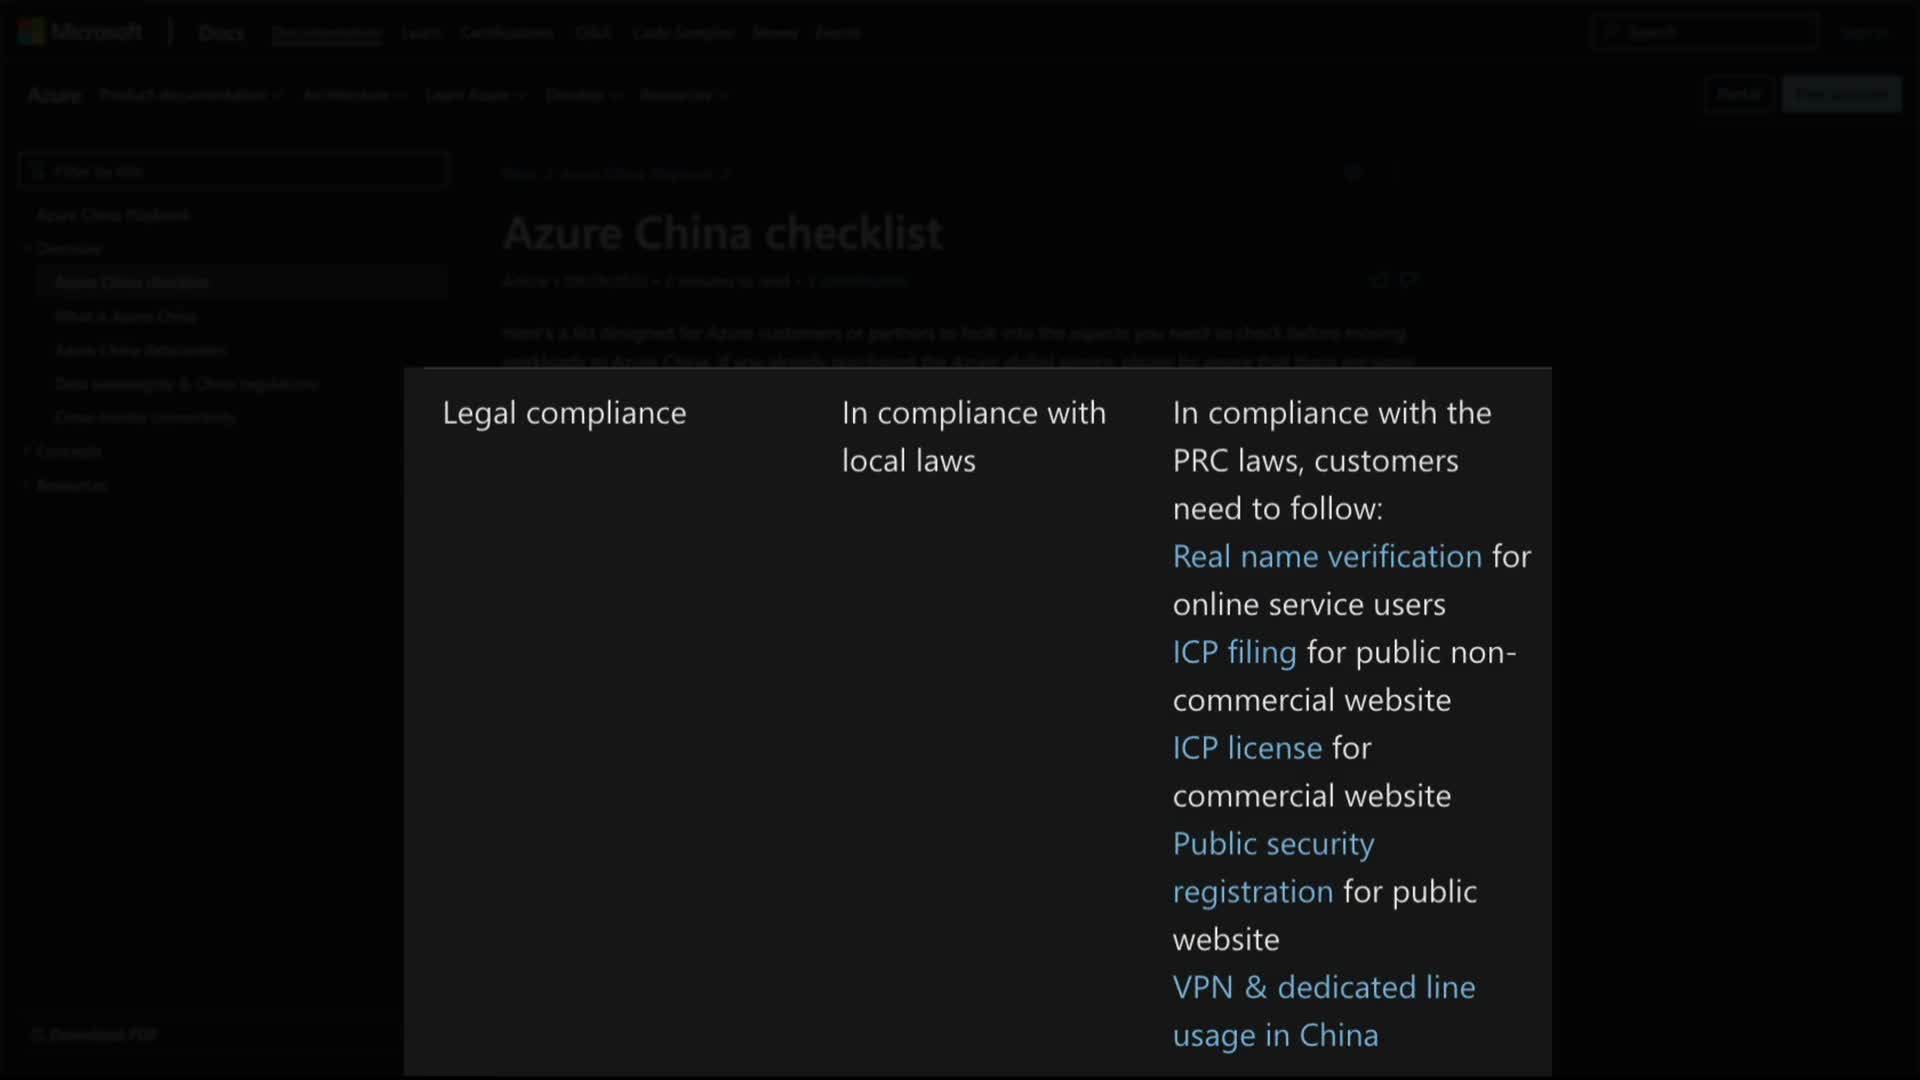Viewport: 1920px width, 1080px height.
Task: Click the thumbs-up feedback icon
Action: [1381, 281]
